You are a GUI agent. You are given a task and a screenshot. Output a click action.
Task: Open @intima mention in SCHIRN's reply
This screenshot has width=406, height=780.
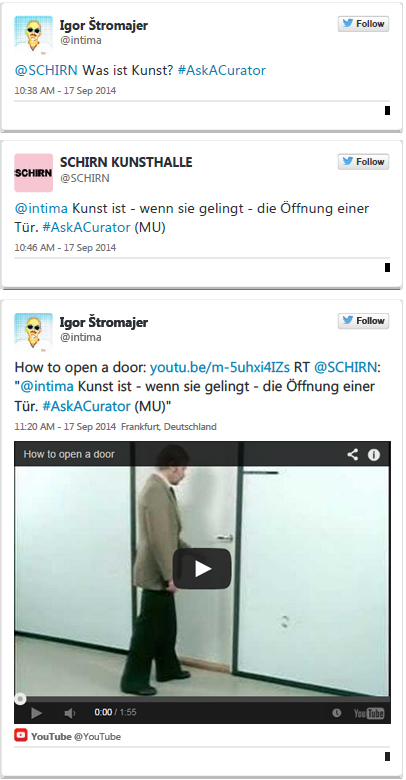tap(41, 208)
